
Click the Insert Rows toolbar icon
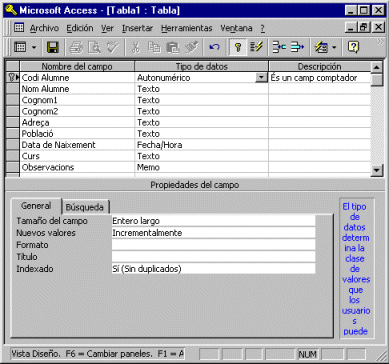tap(279, 47)
